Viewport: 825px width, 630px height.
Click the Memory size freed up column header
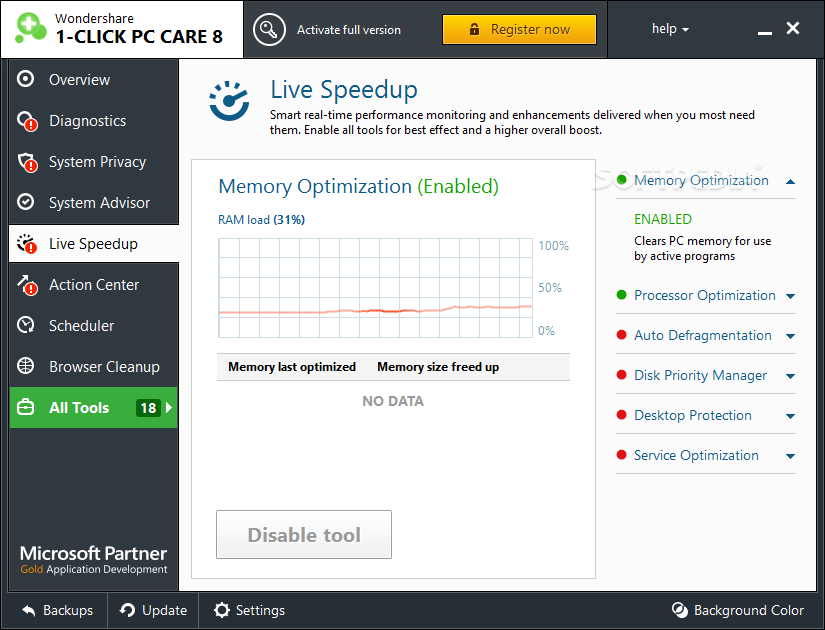(x=438, y=367)
